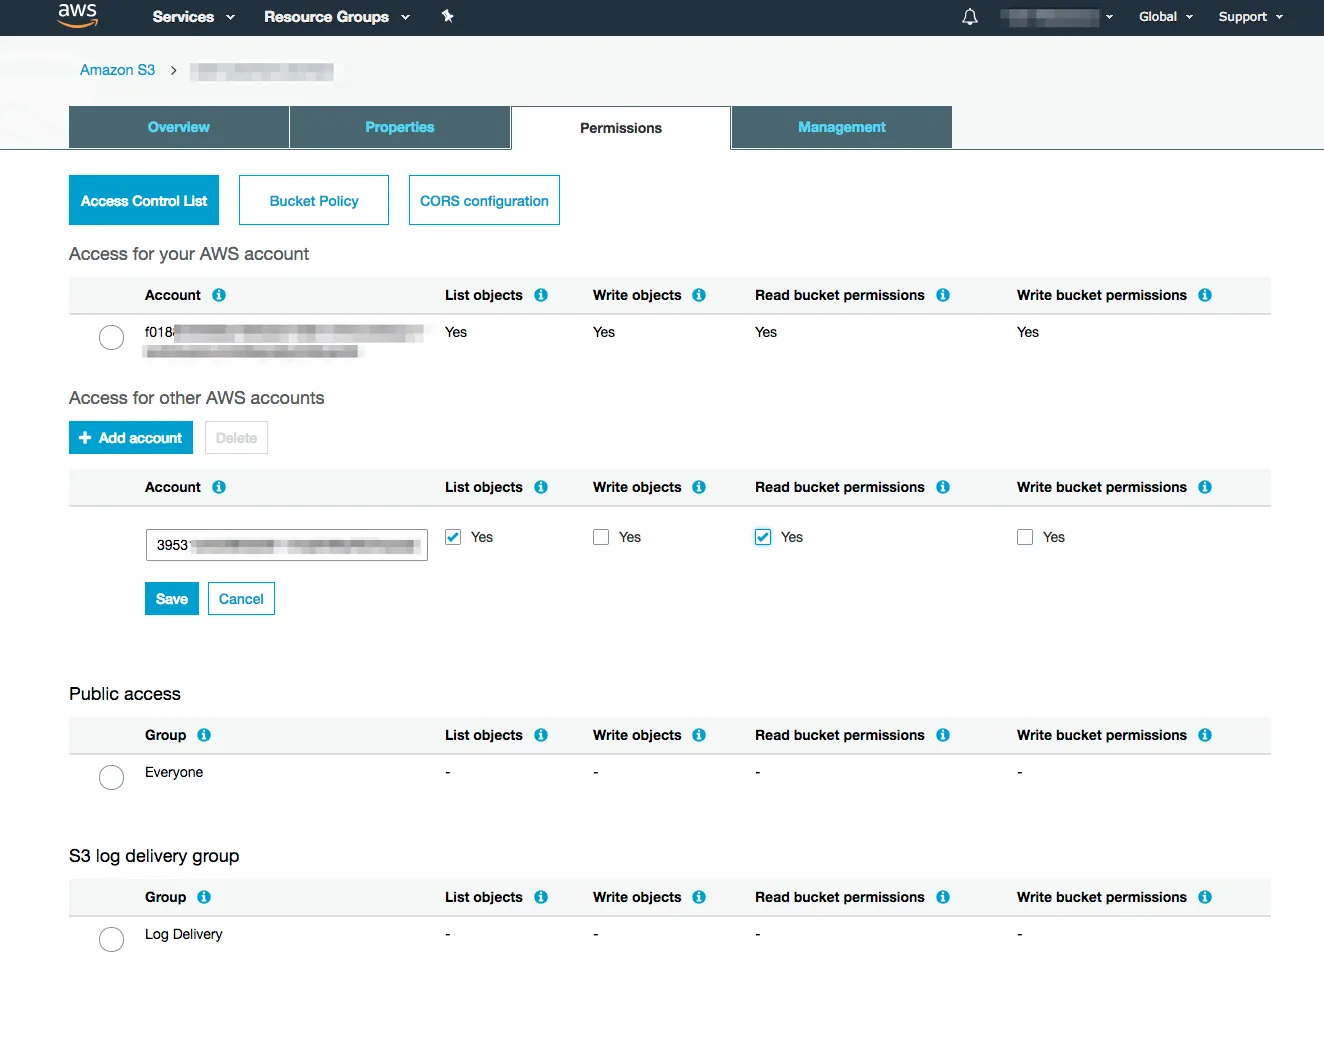Open the Resource Groups dropdown
Image resolution: width=1324 pixels, height=1043 pixels.
[x=336, y=17]
